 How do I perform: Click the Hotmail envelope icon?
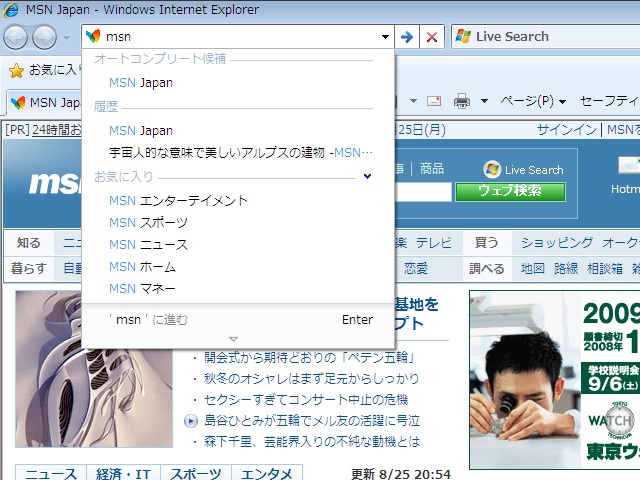pos(629,165)
